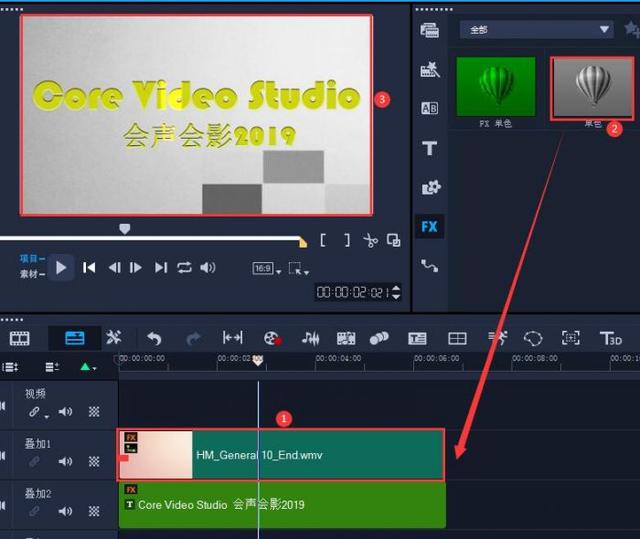Viewport: 640px width, 539px height.
Task: Mute the overlay 2 track
Action: click(65, 511)
